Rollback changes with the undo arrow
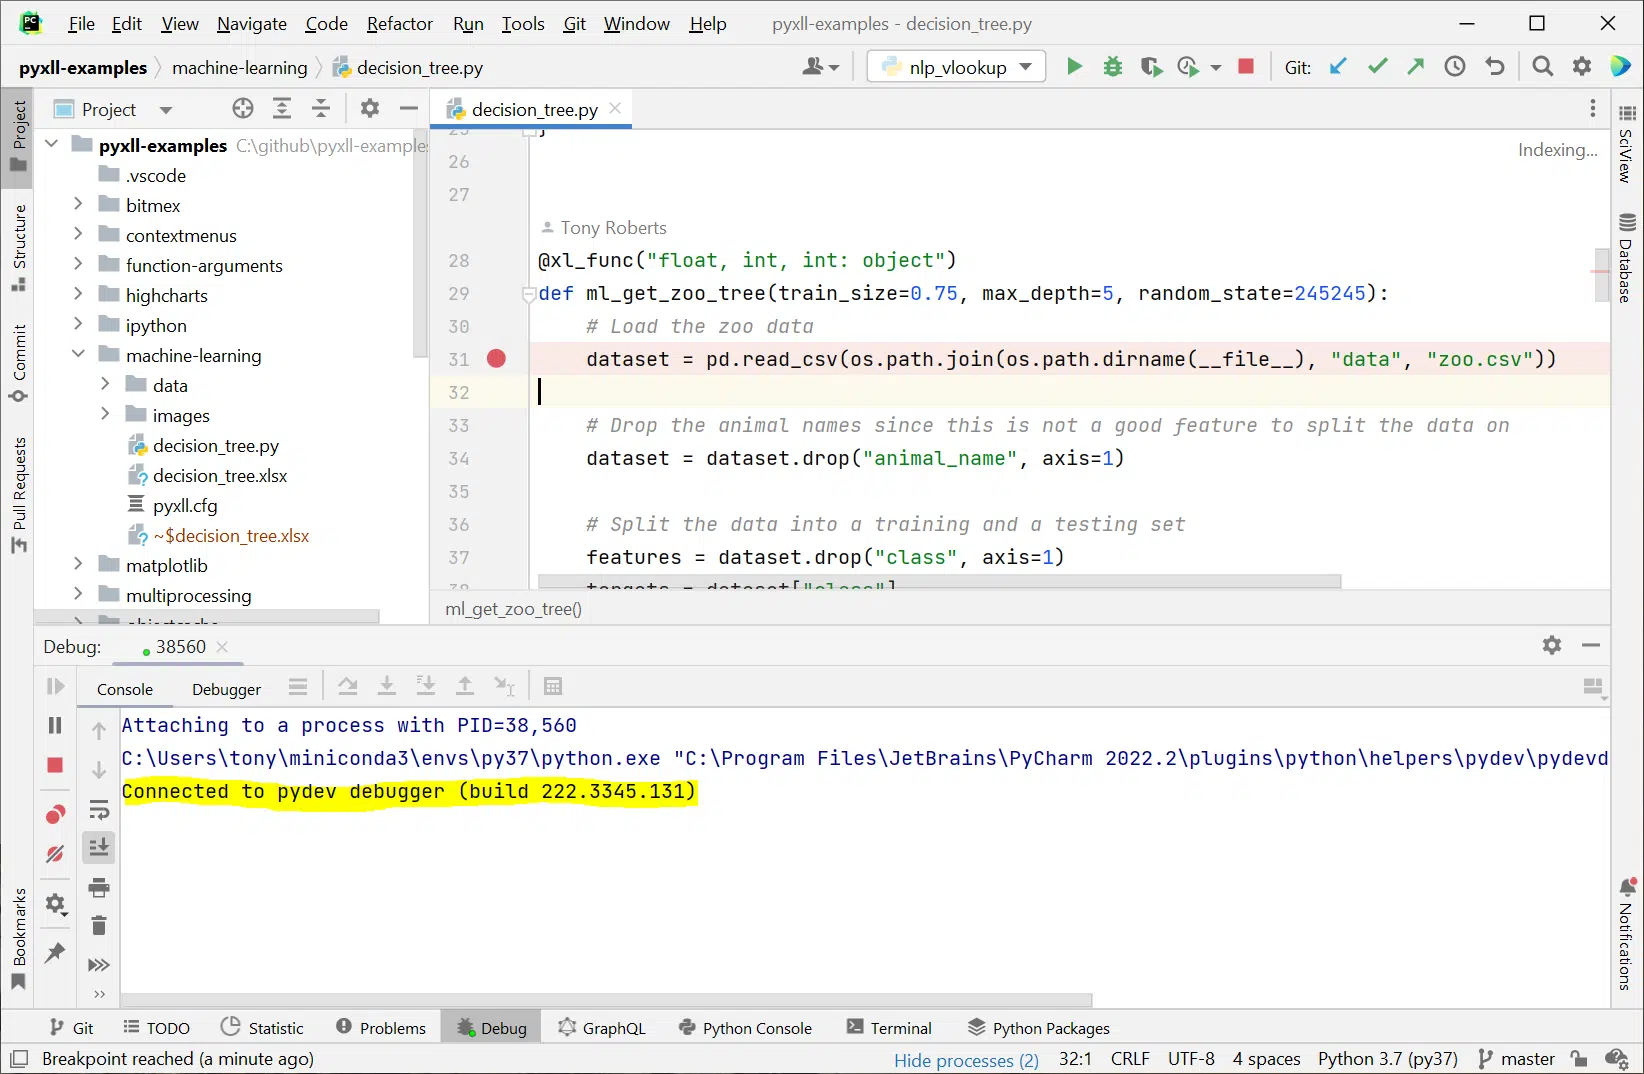This screenshot has height=1074, width=1644. pyautogui.click(x=1495, y=67)
